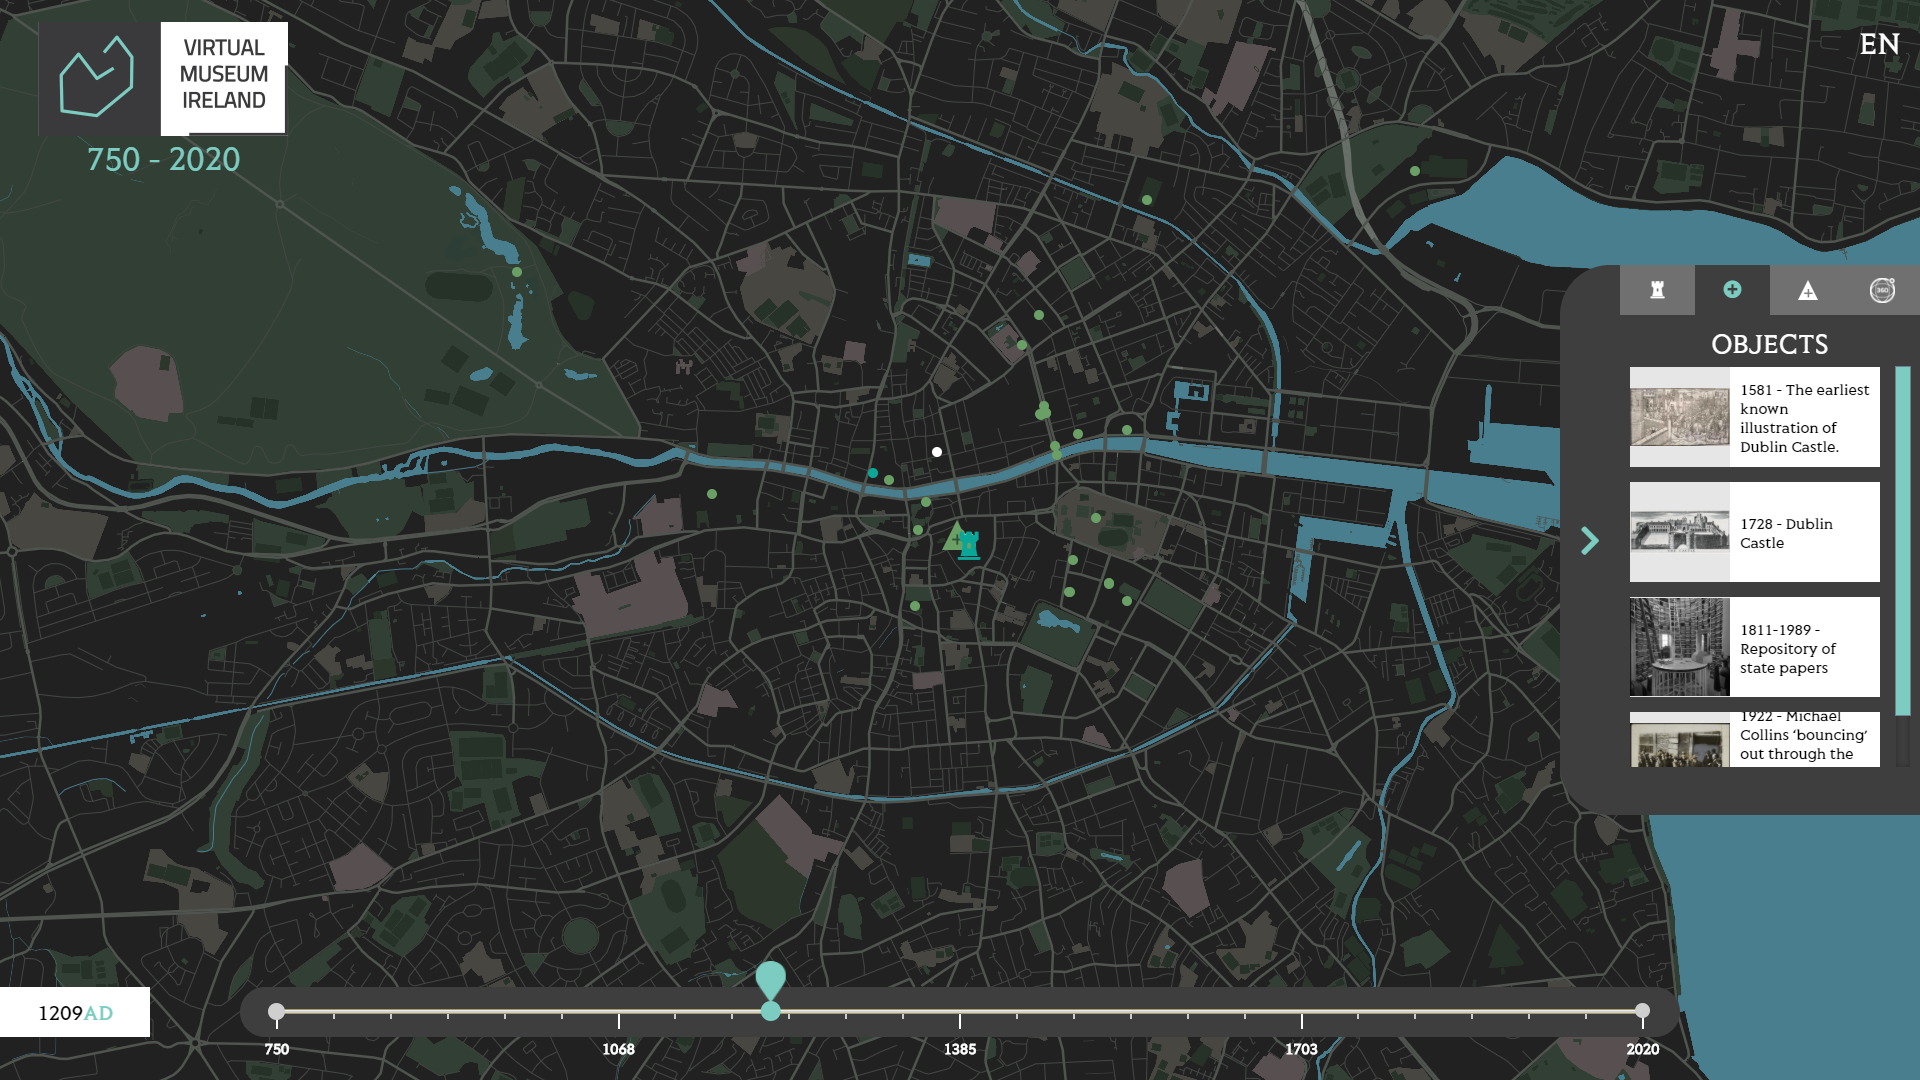Switch to the triangle plus tab

pyautogui.click(x=1807, y=290)
